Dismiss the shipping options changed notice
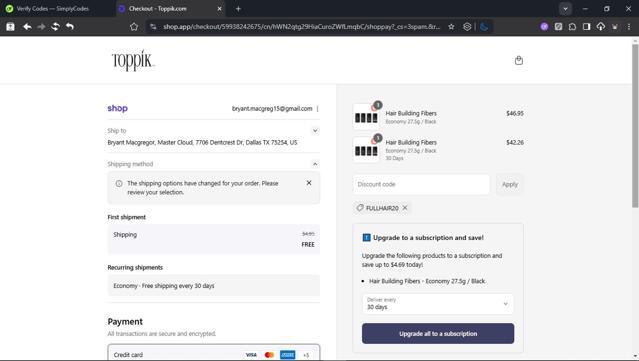This screenshot has width=639, height=361. 309,183
